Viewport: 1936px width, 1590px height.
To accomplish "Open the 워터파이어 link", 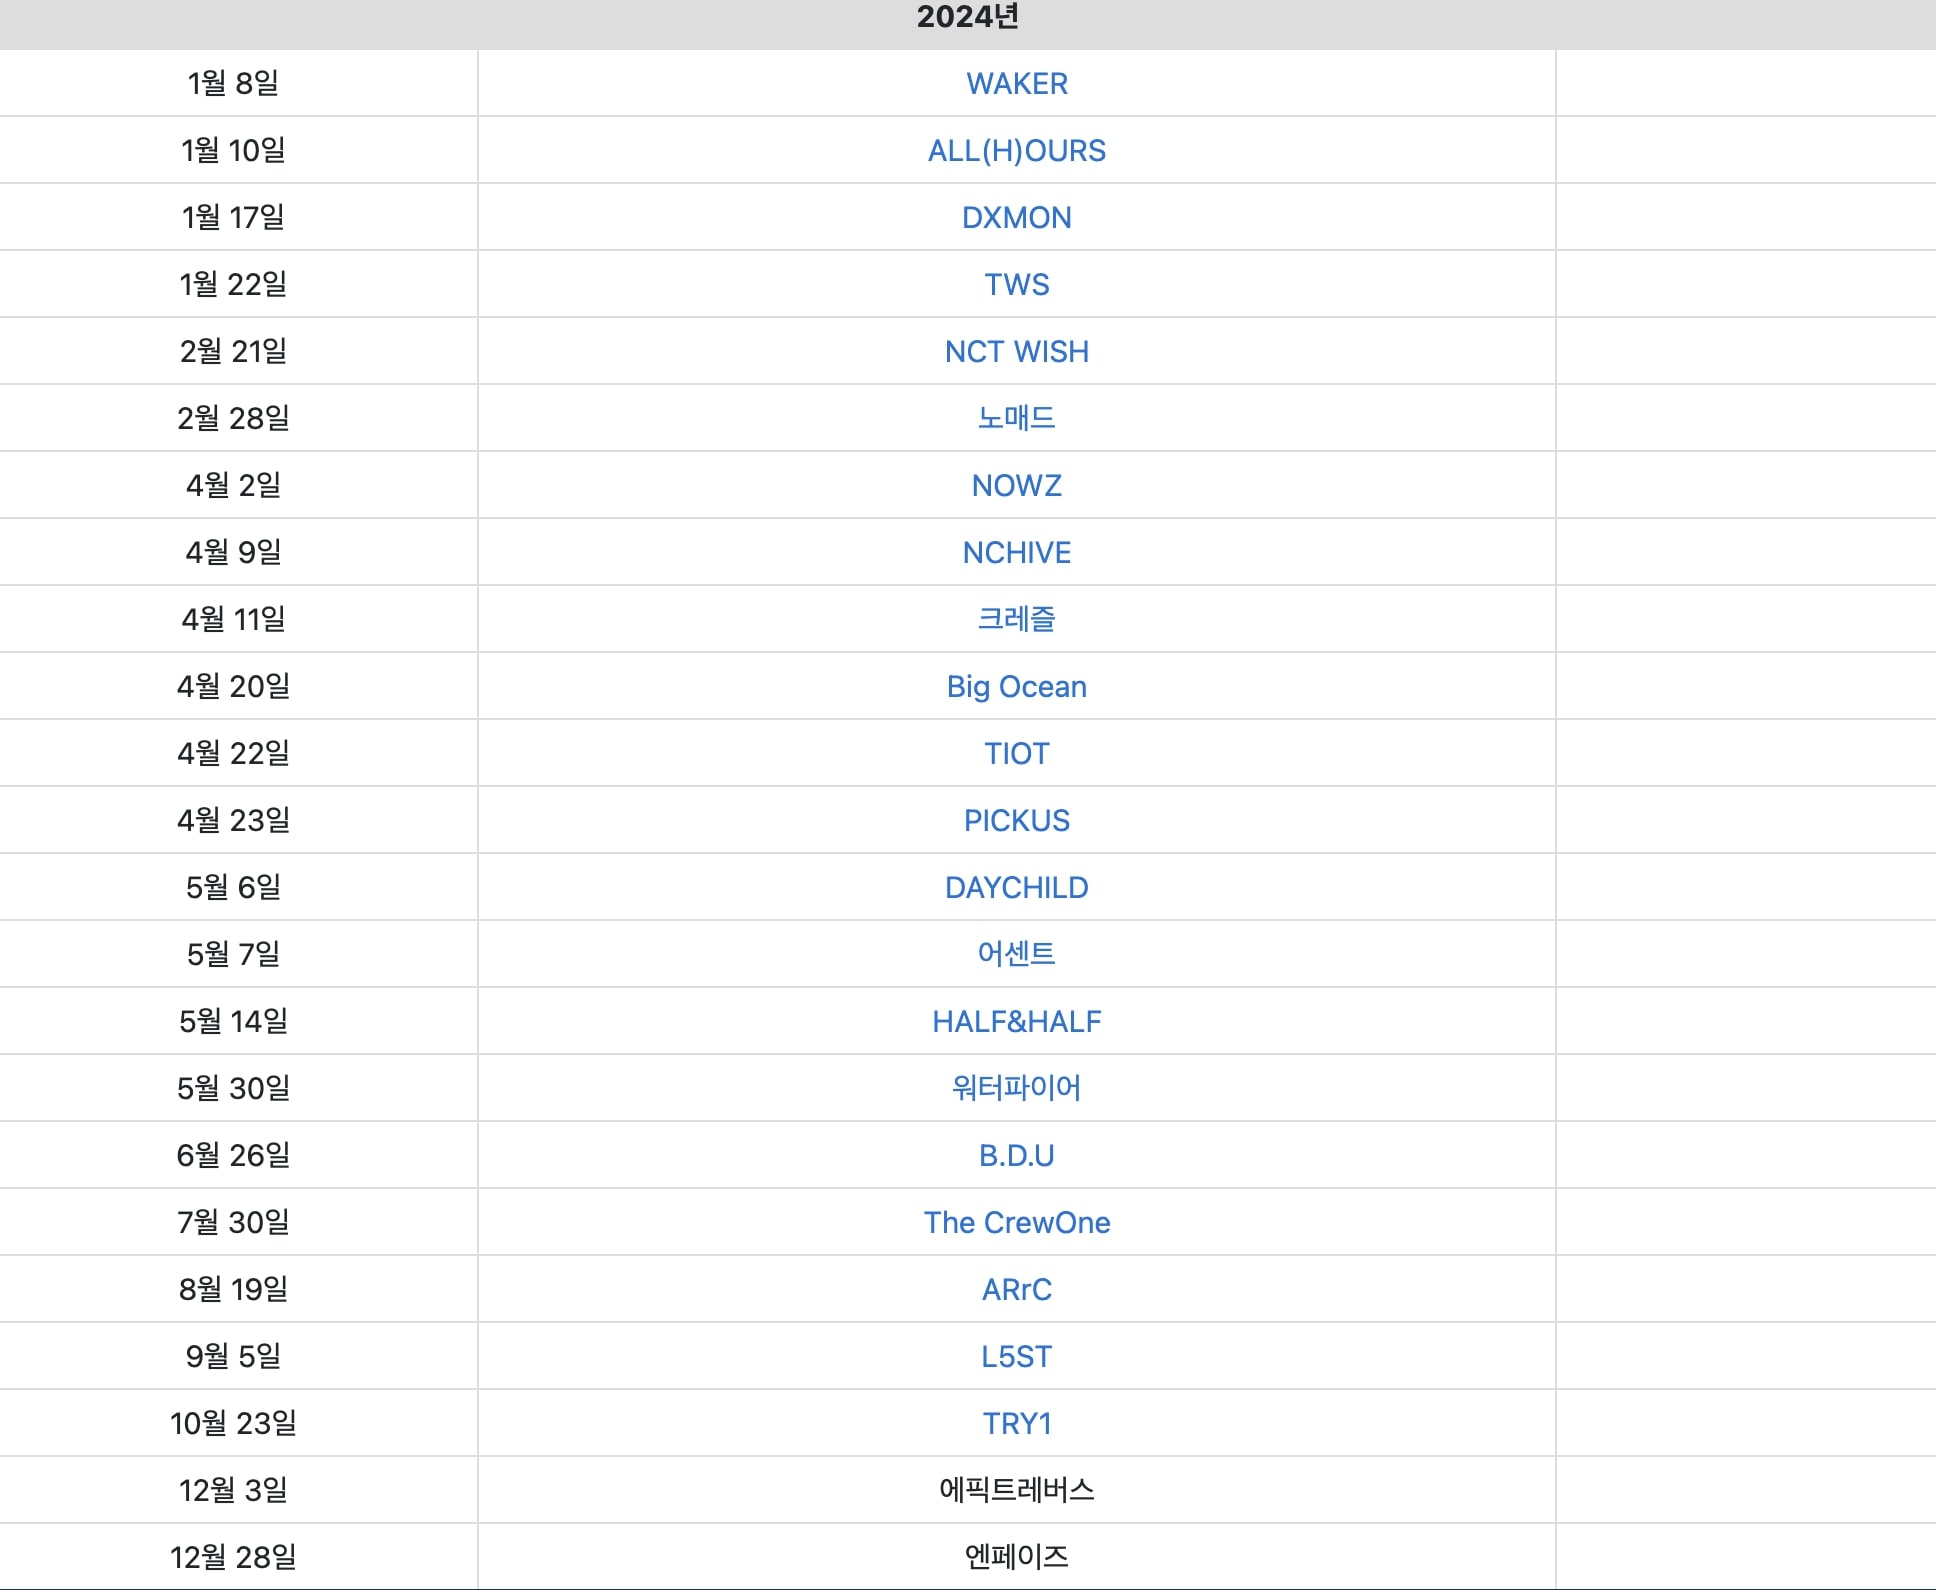I will [x=1016, y=1088].
